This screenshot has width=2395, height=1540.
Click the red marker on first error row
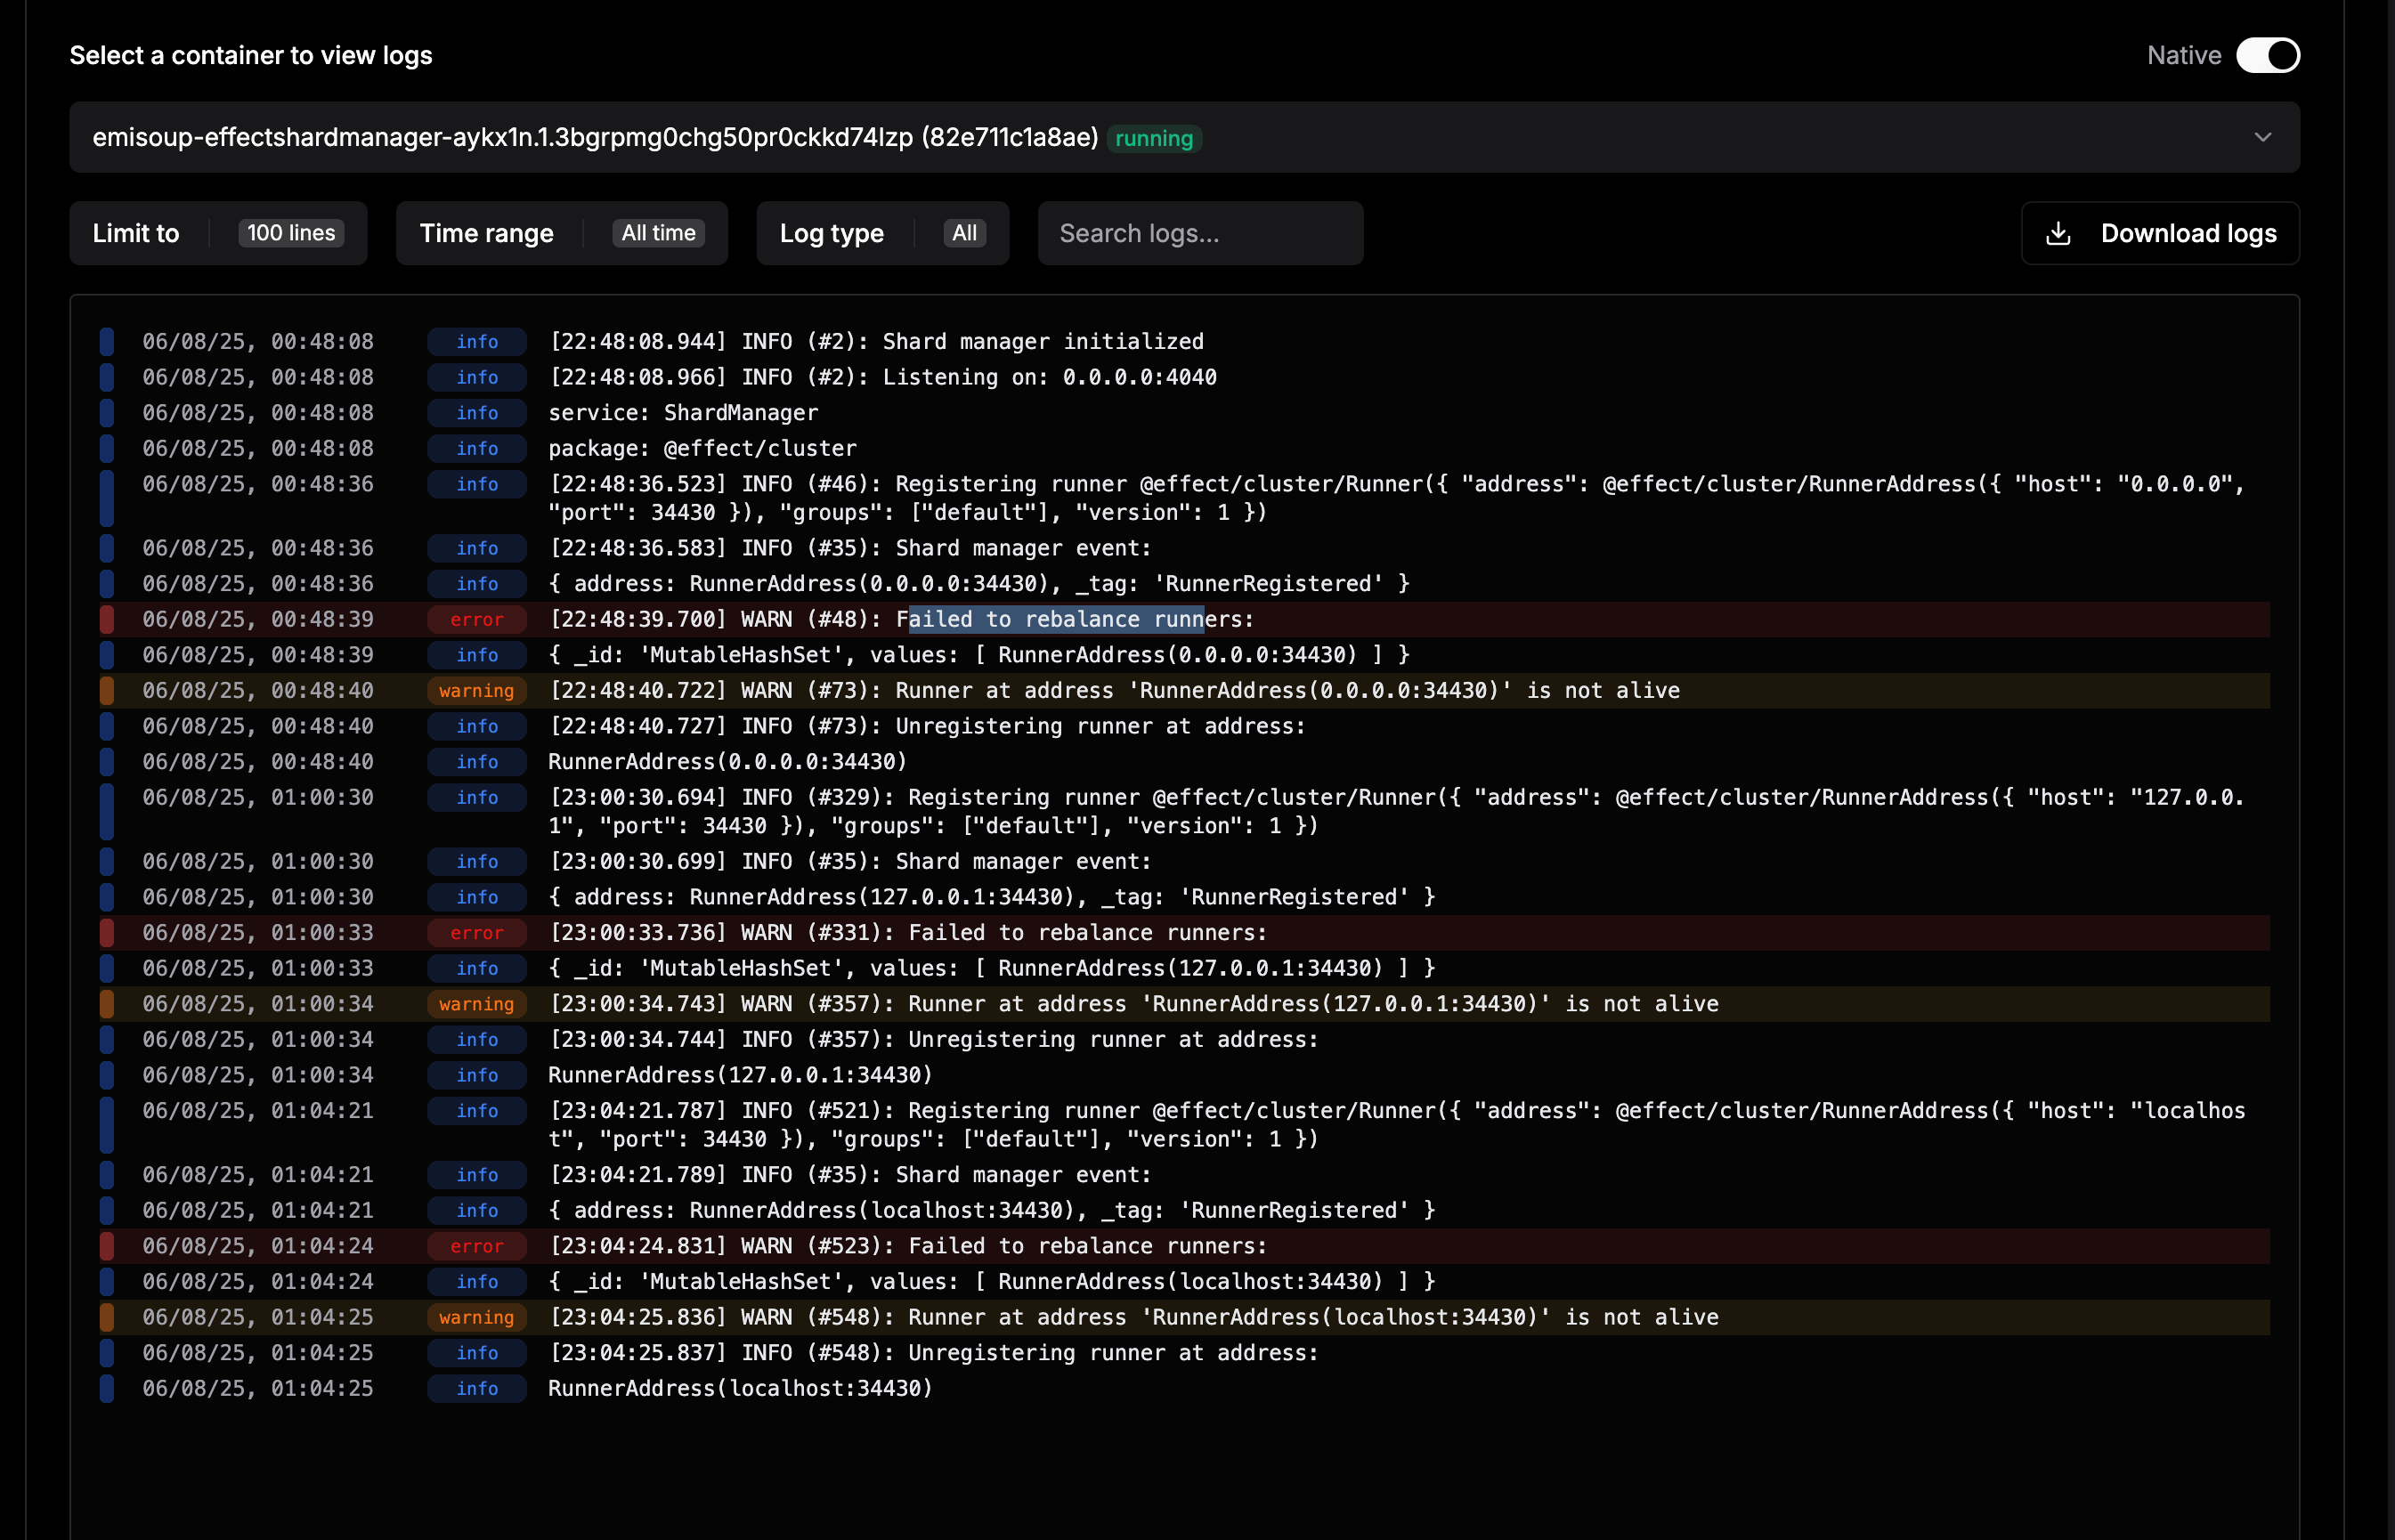pyautogui.click(x=107, y=620)
